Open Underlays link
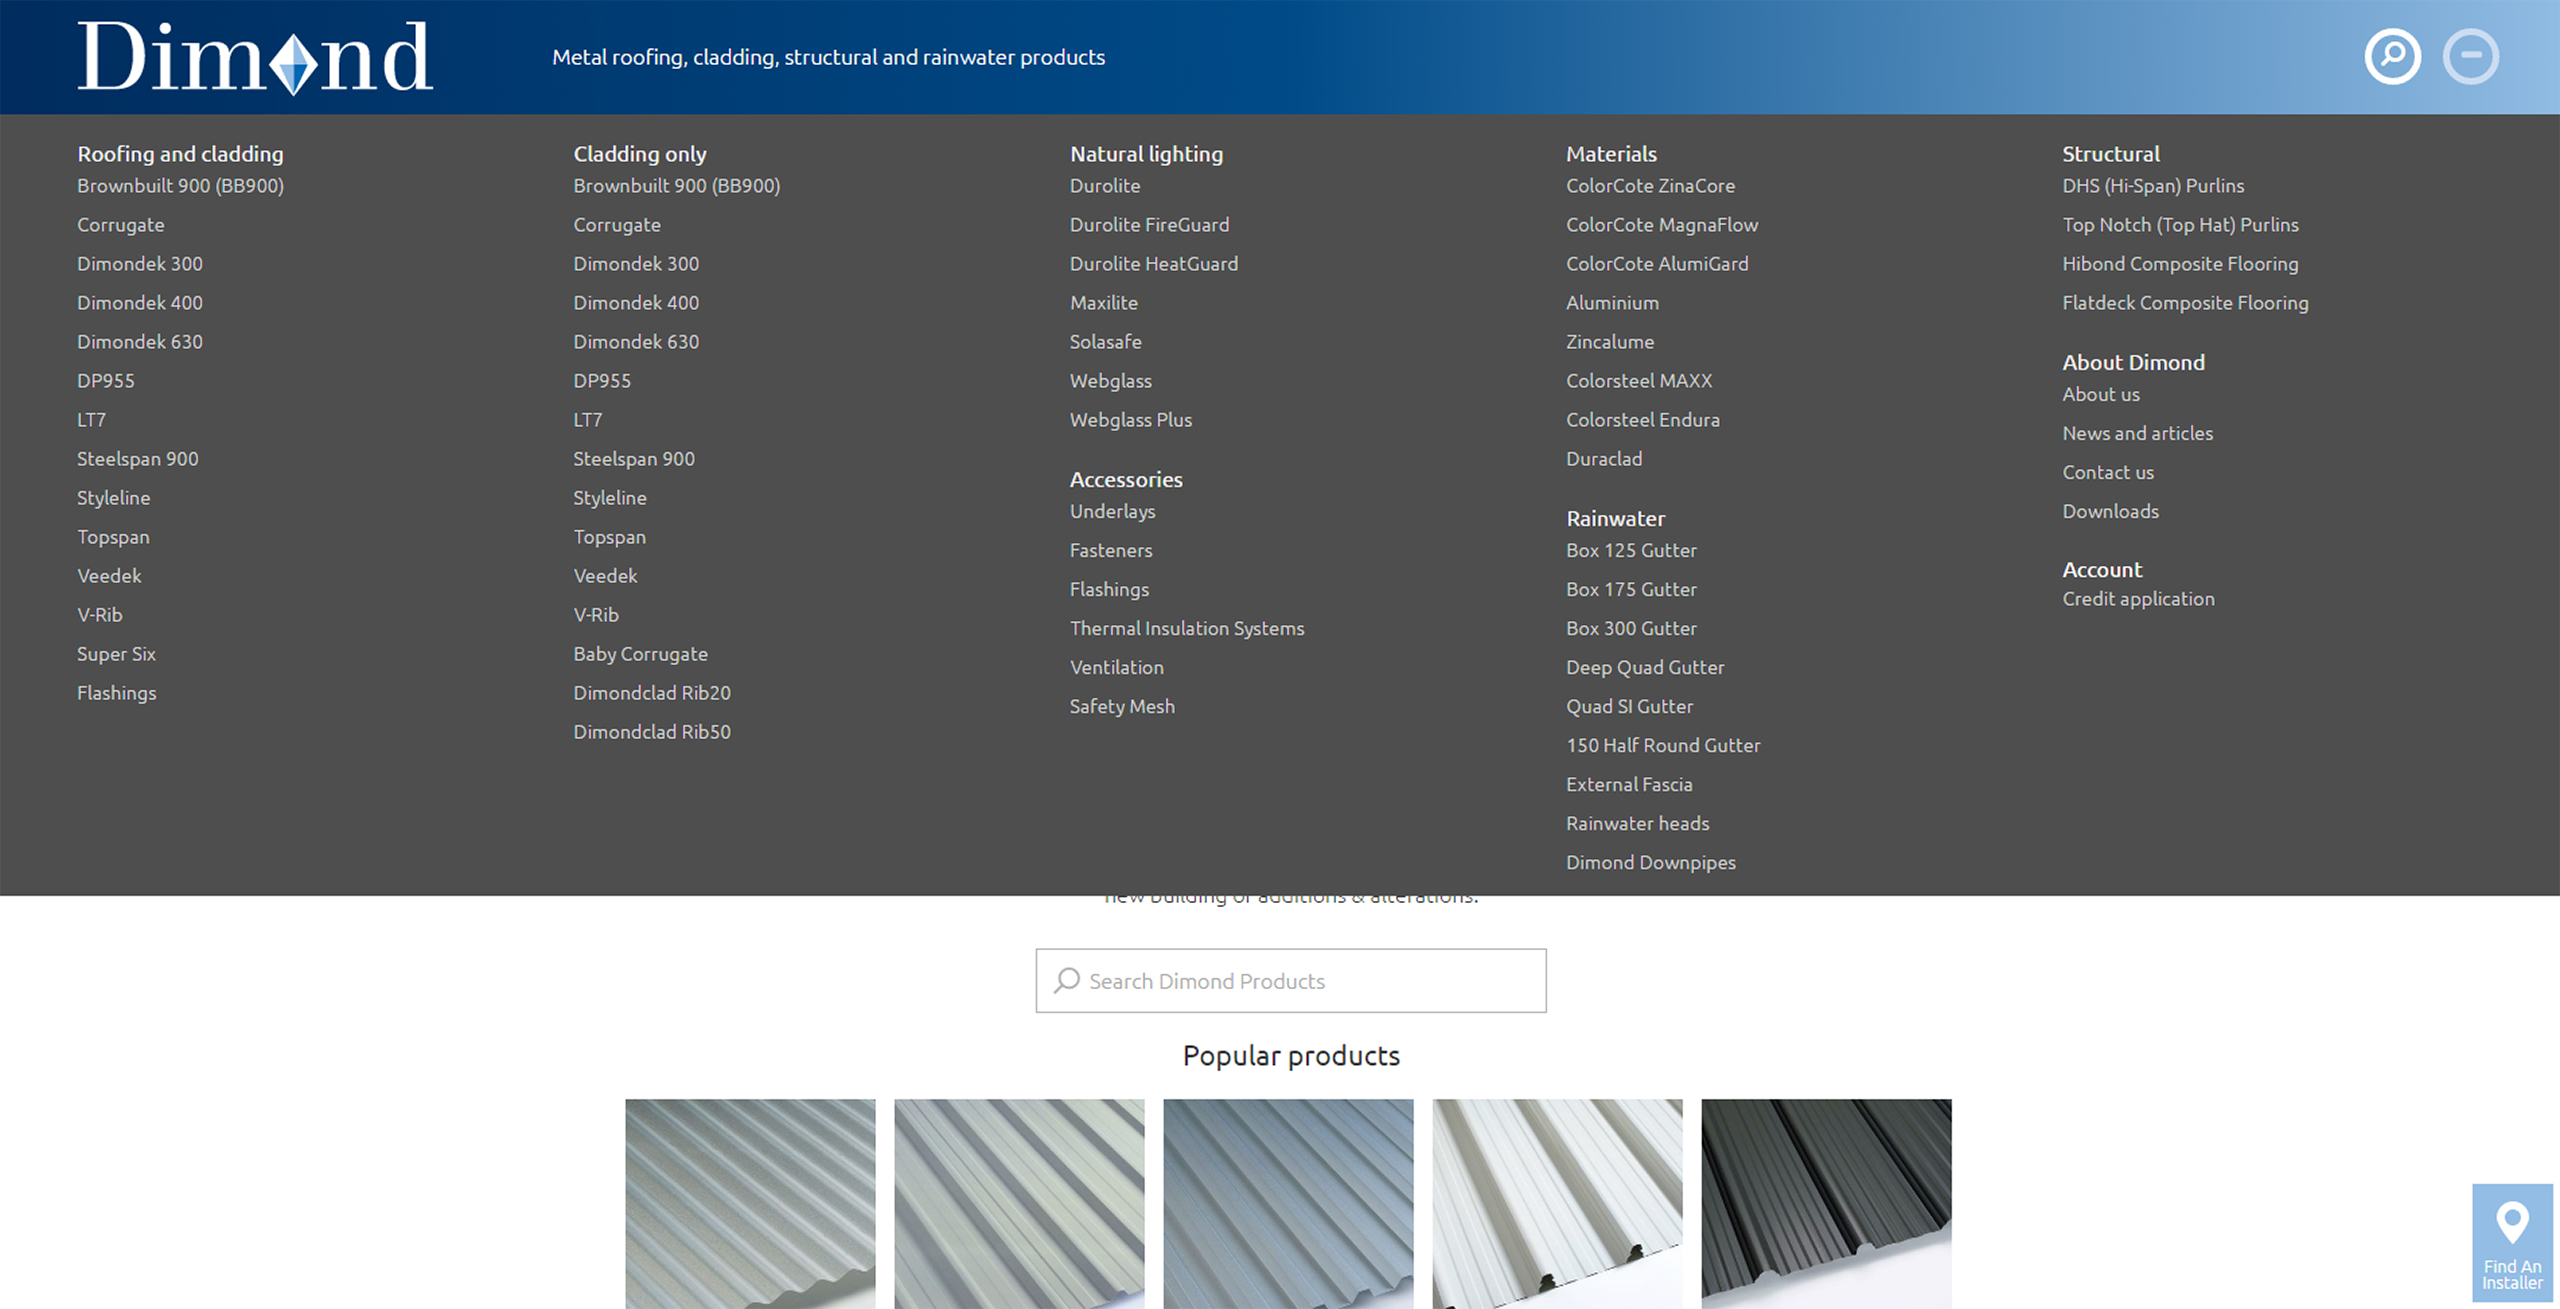 click(1112, 511)
